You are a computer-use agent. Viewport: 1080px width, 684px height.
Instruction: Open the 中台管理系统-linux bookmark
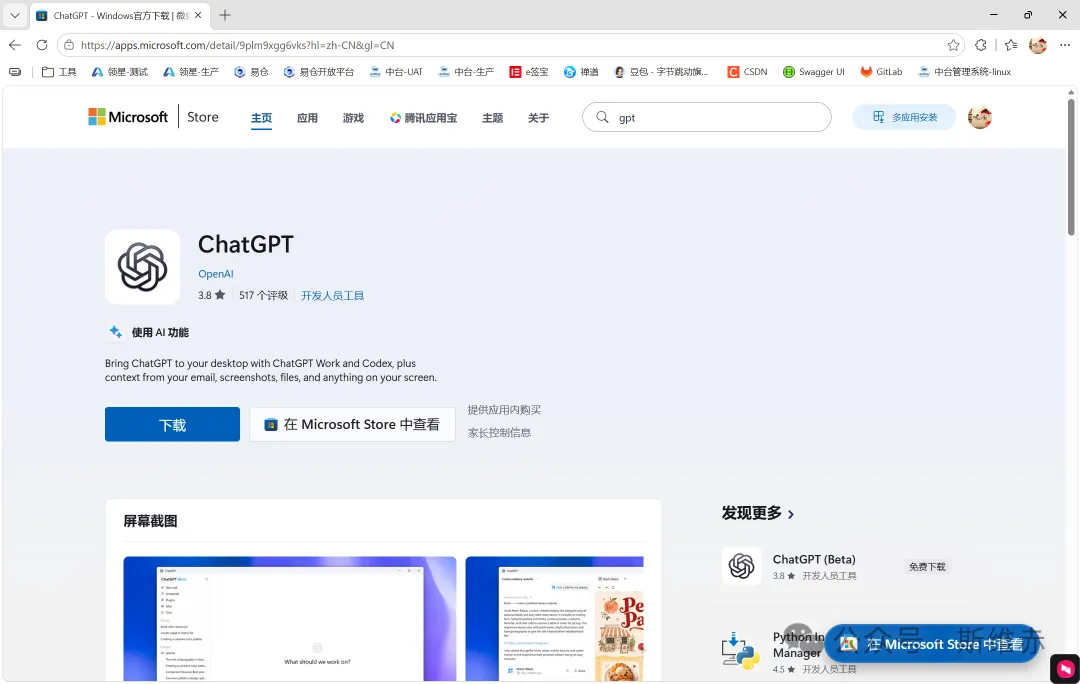[x=964, y=72]
